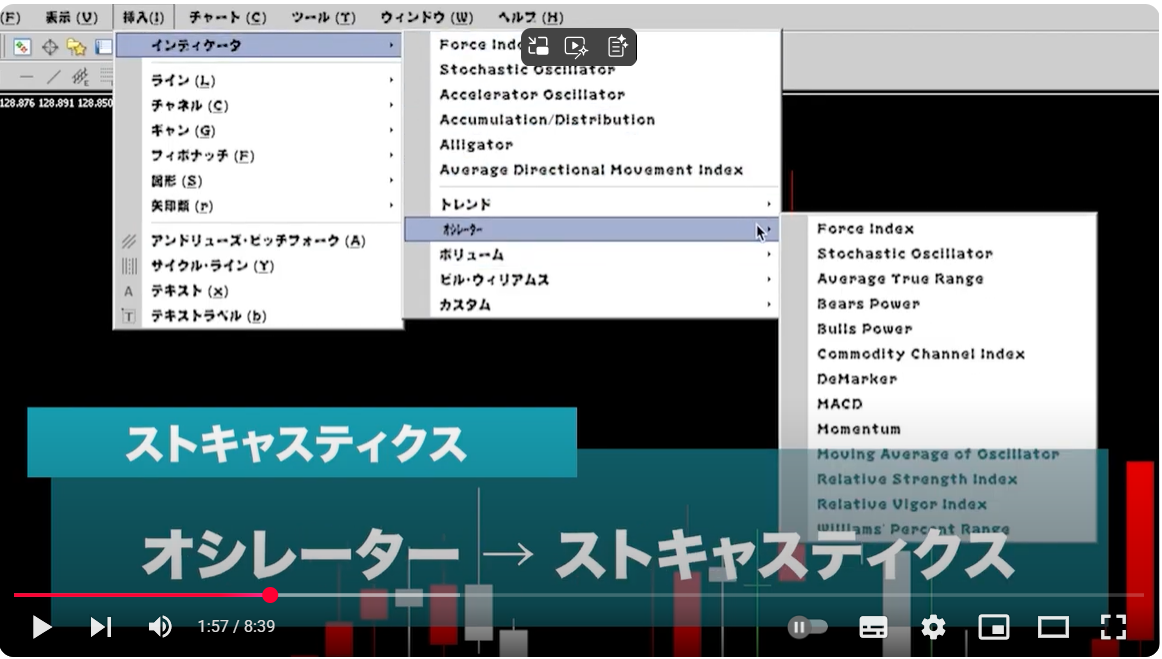Select Accelerator Oscillator indicator

pos(532,95)
